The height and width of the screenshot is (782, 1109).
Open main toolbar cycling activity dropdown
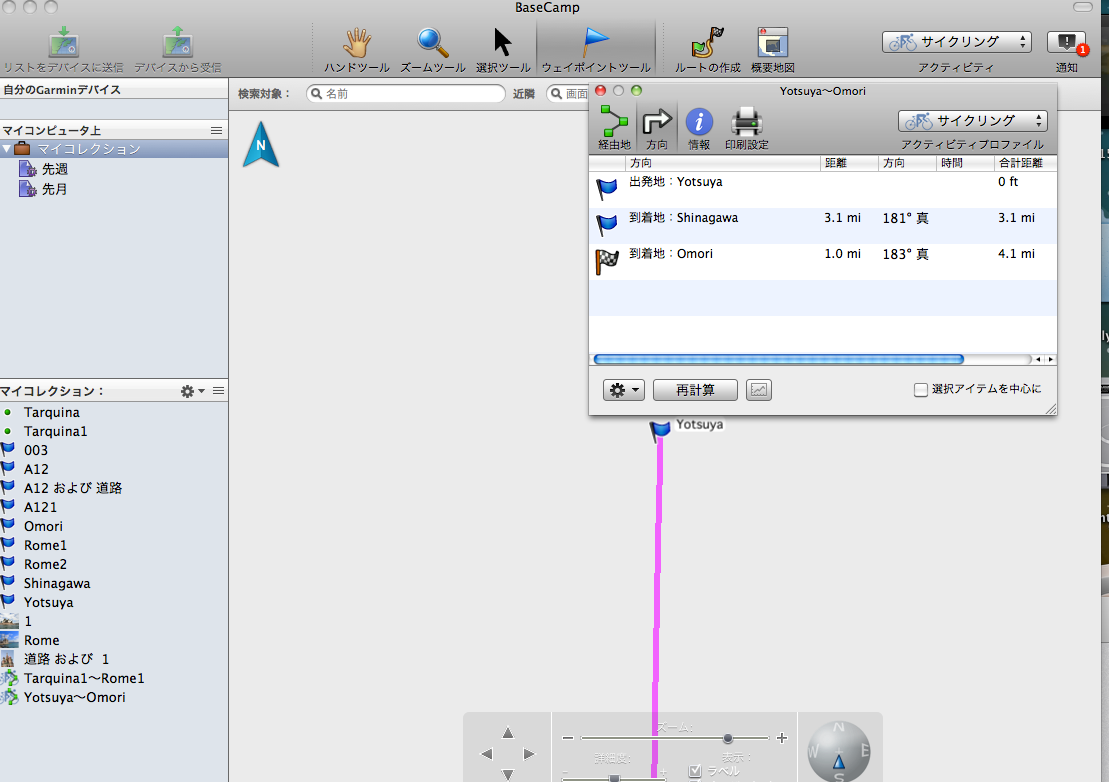(956, 42)
